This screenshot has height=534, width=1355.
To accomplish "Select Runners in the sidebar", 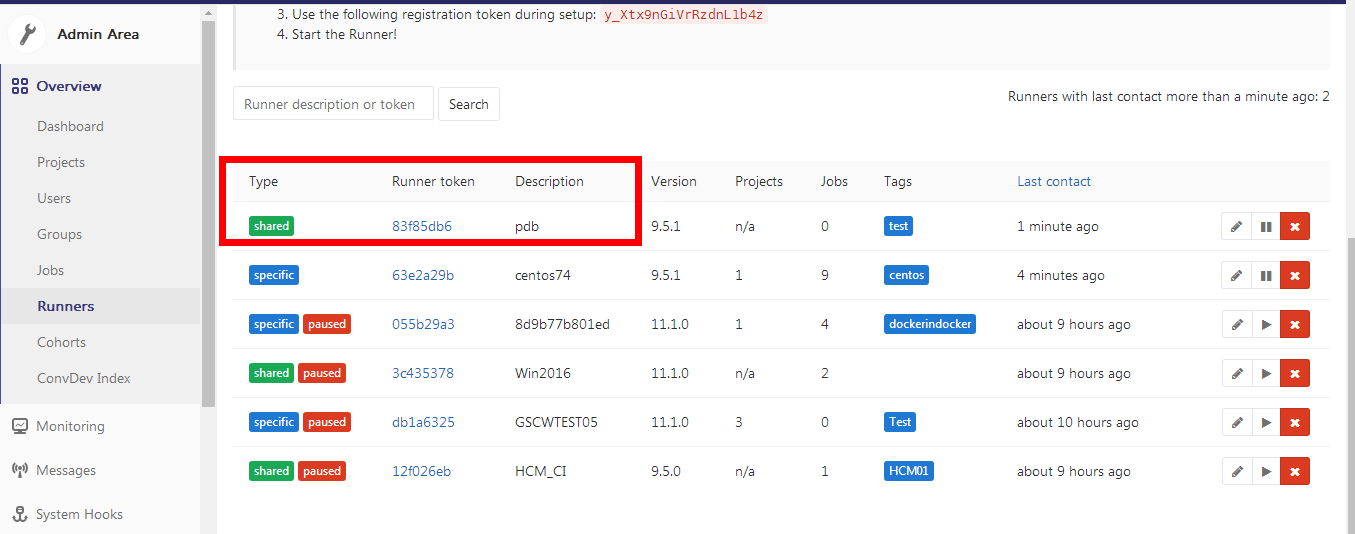I will [x=65, y=306].
